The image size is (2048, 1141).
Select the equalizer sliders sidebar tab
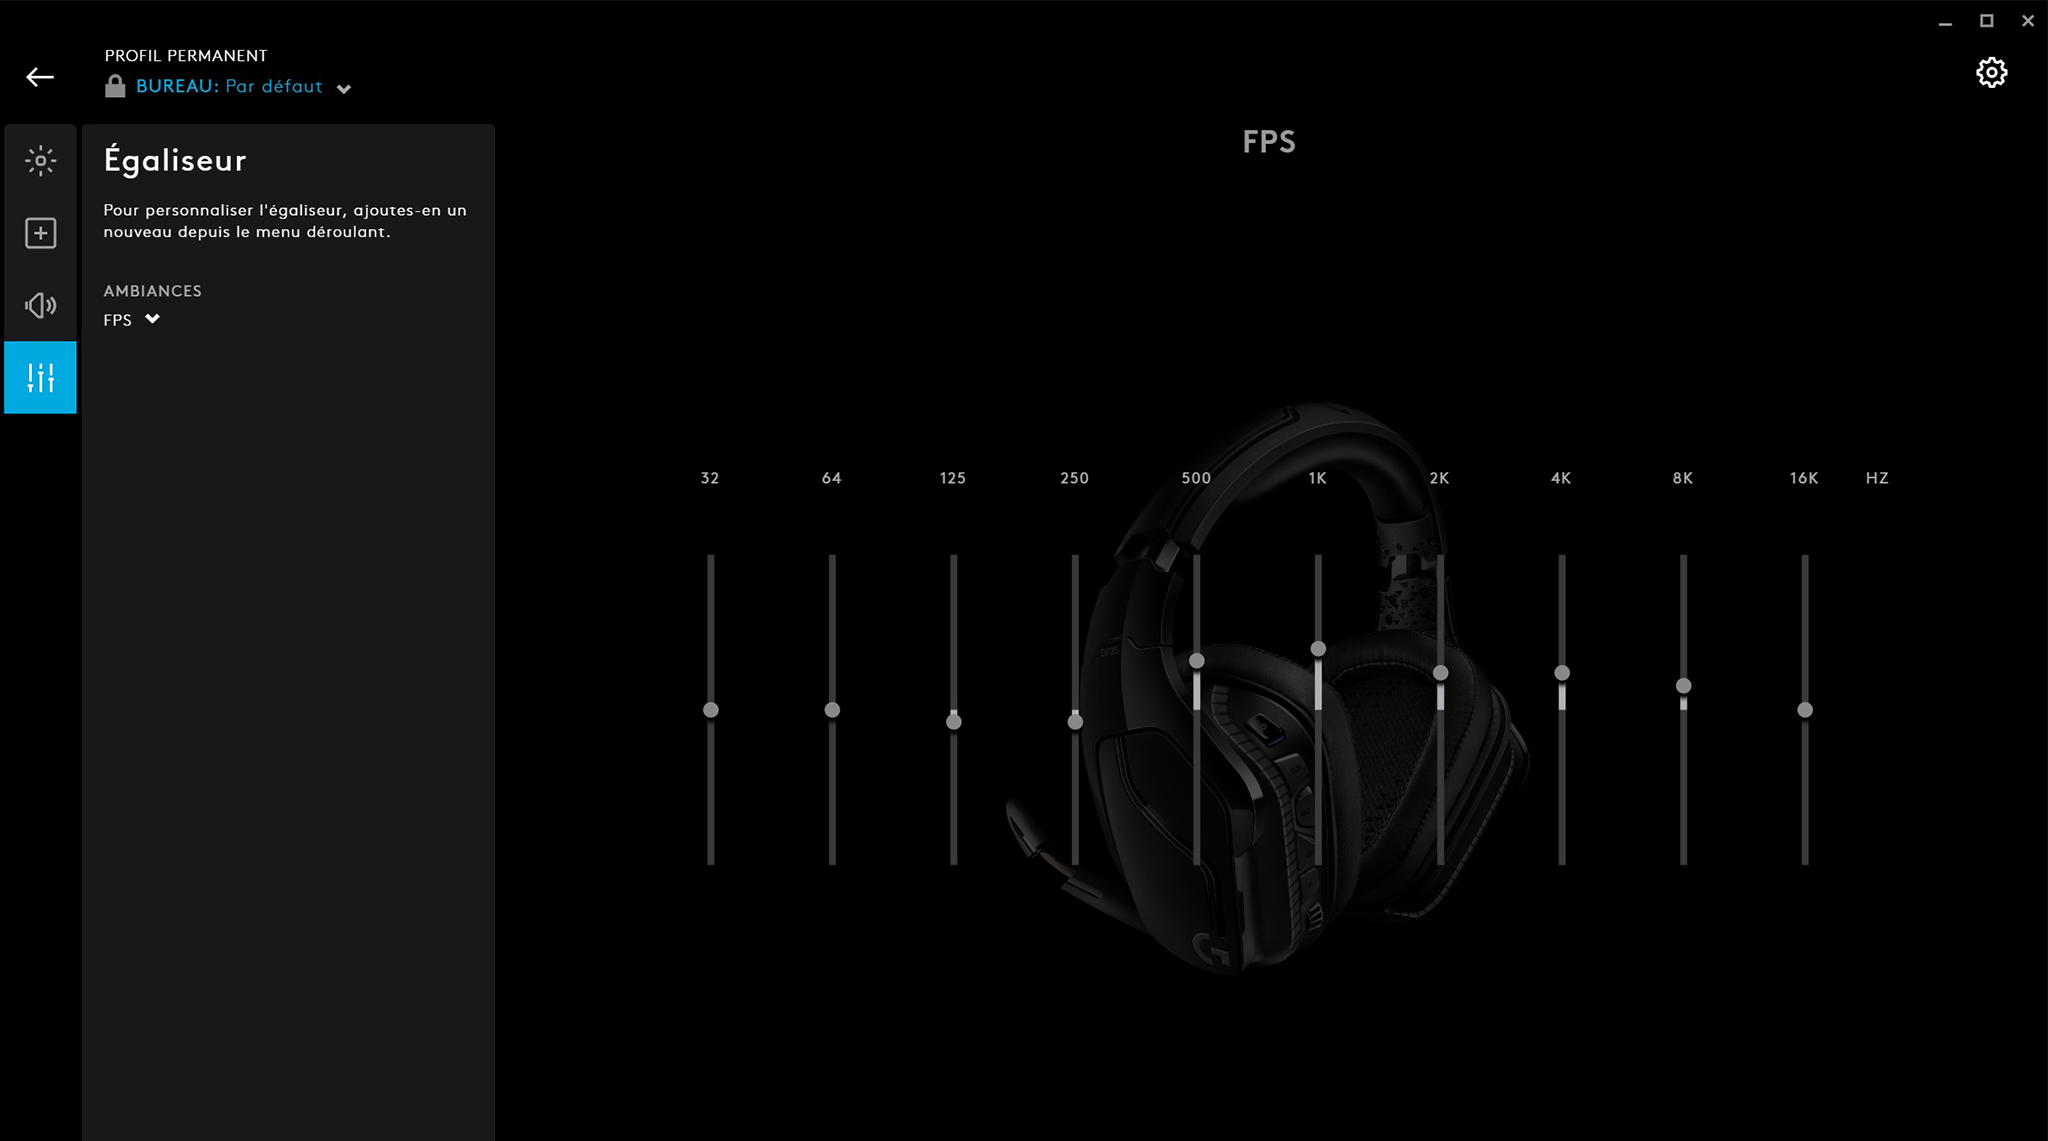point(40,377)
